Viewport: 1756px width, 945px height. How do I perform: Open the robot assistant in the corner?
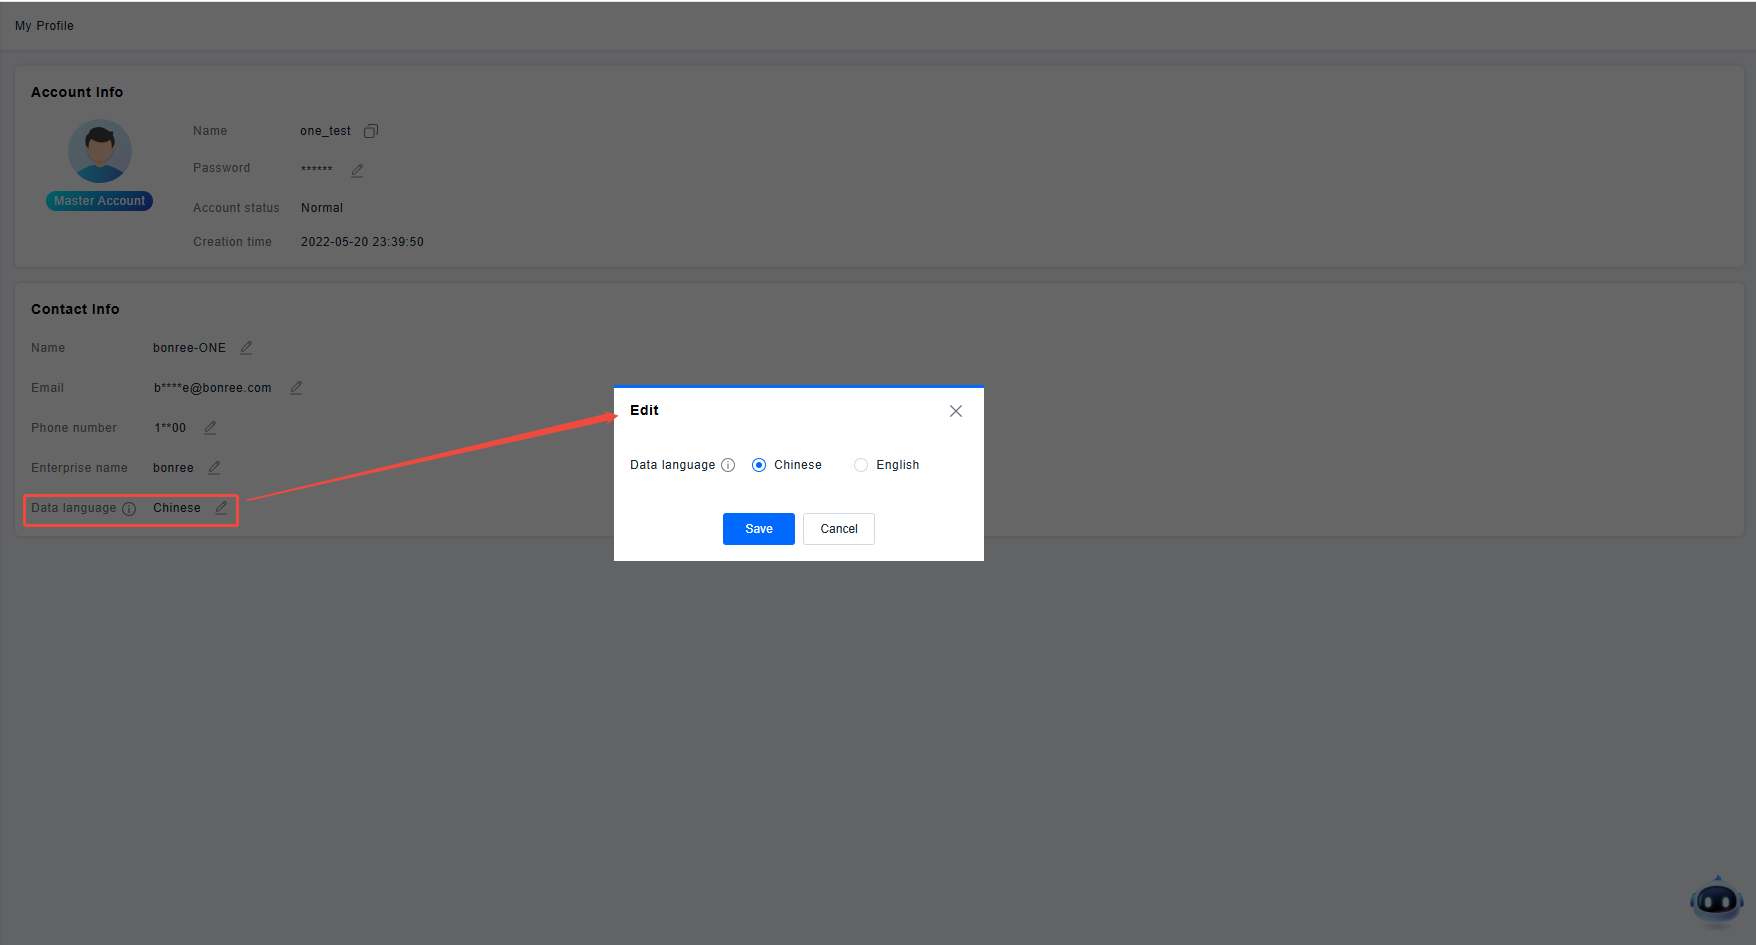[1716, 901]
